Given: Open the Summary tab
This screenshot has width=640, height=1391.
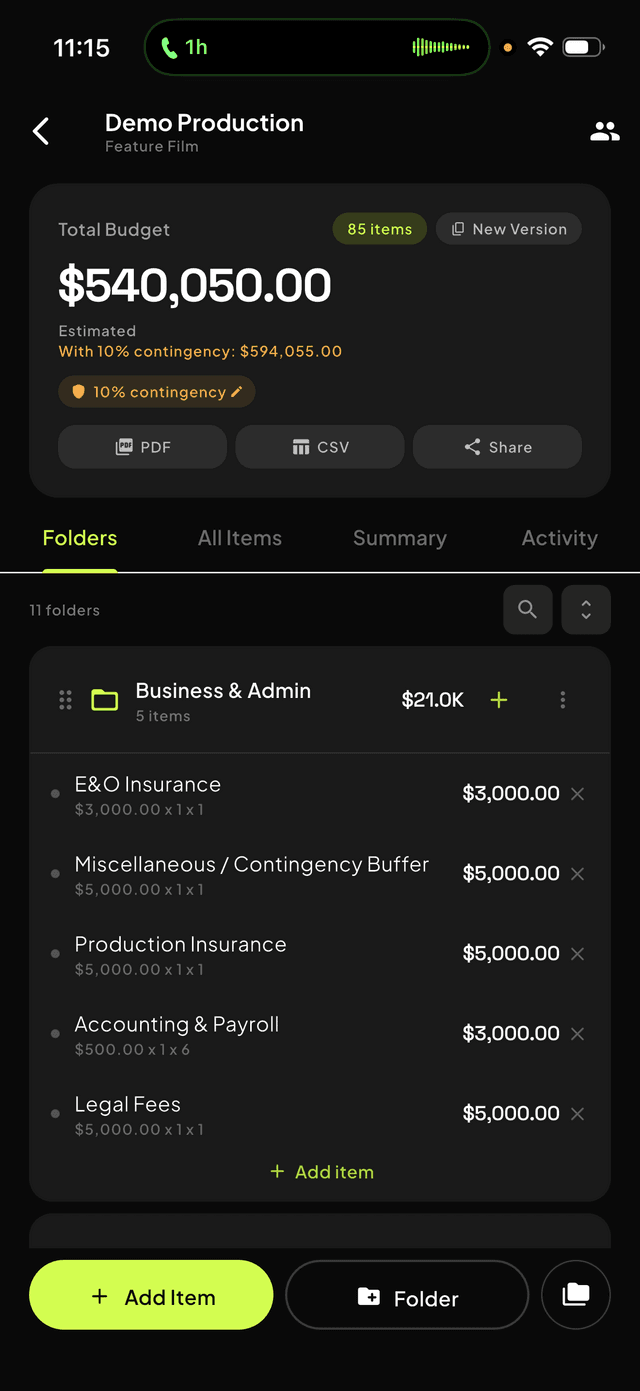Looking at the screenshot, I should pyautogui.click(x=399, y=538).
